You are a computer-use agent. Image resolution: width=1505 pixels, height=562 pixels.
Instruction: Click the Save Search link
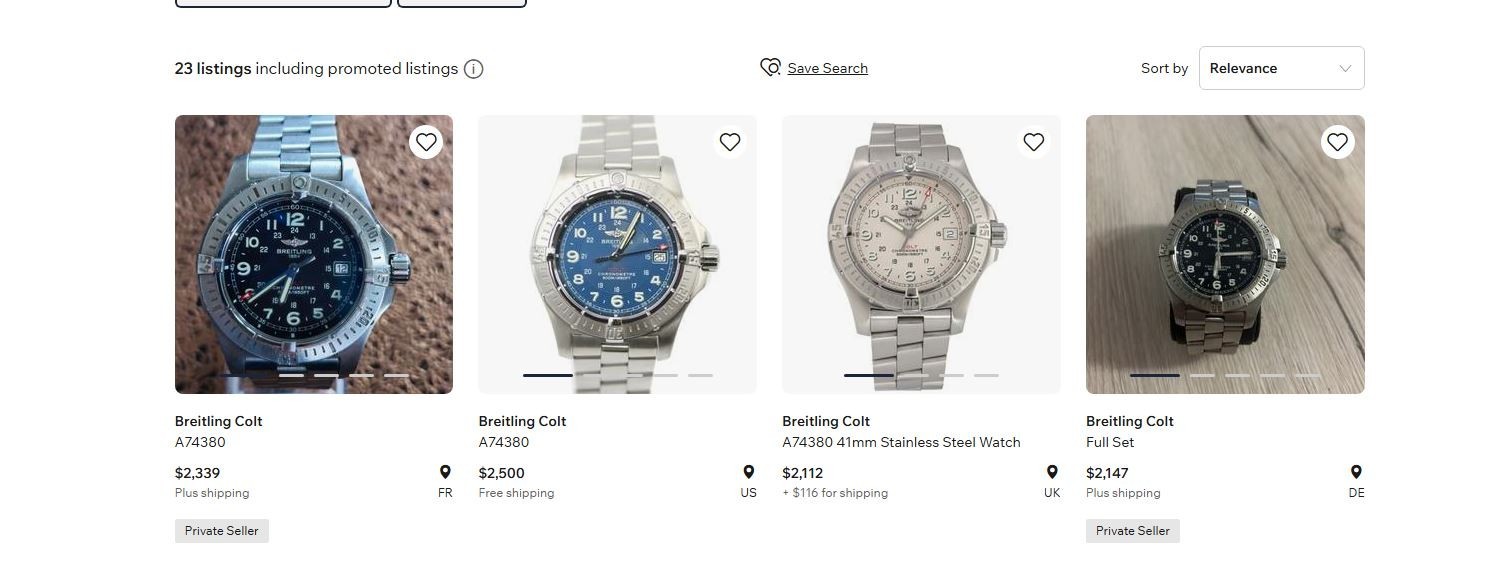pos(827,68)
